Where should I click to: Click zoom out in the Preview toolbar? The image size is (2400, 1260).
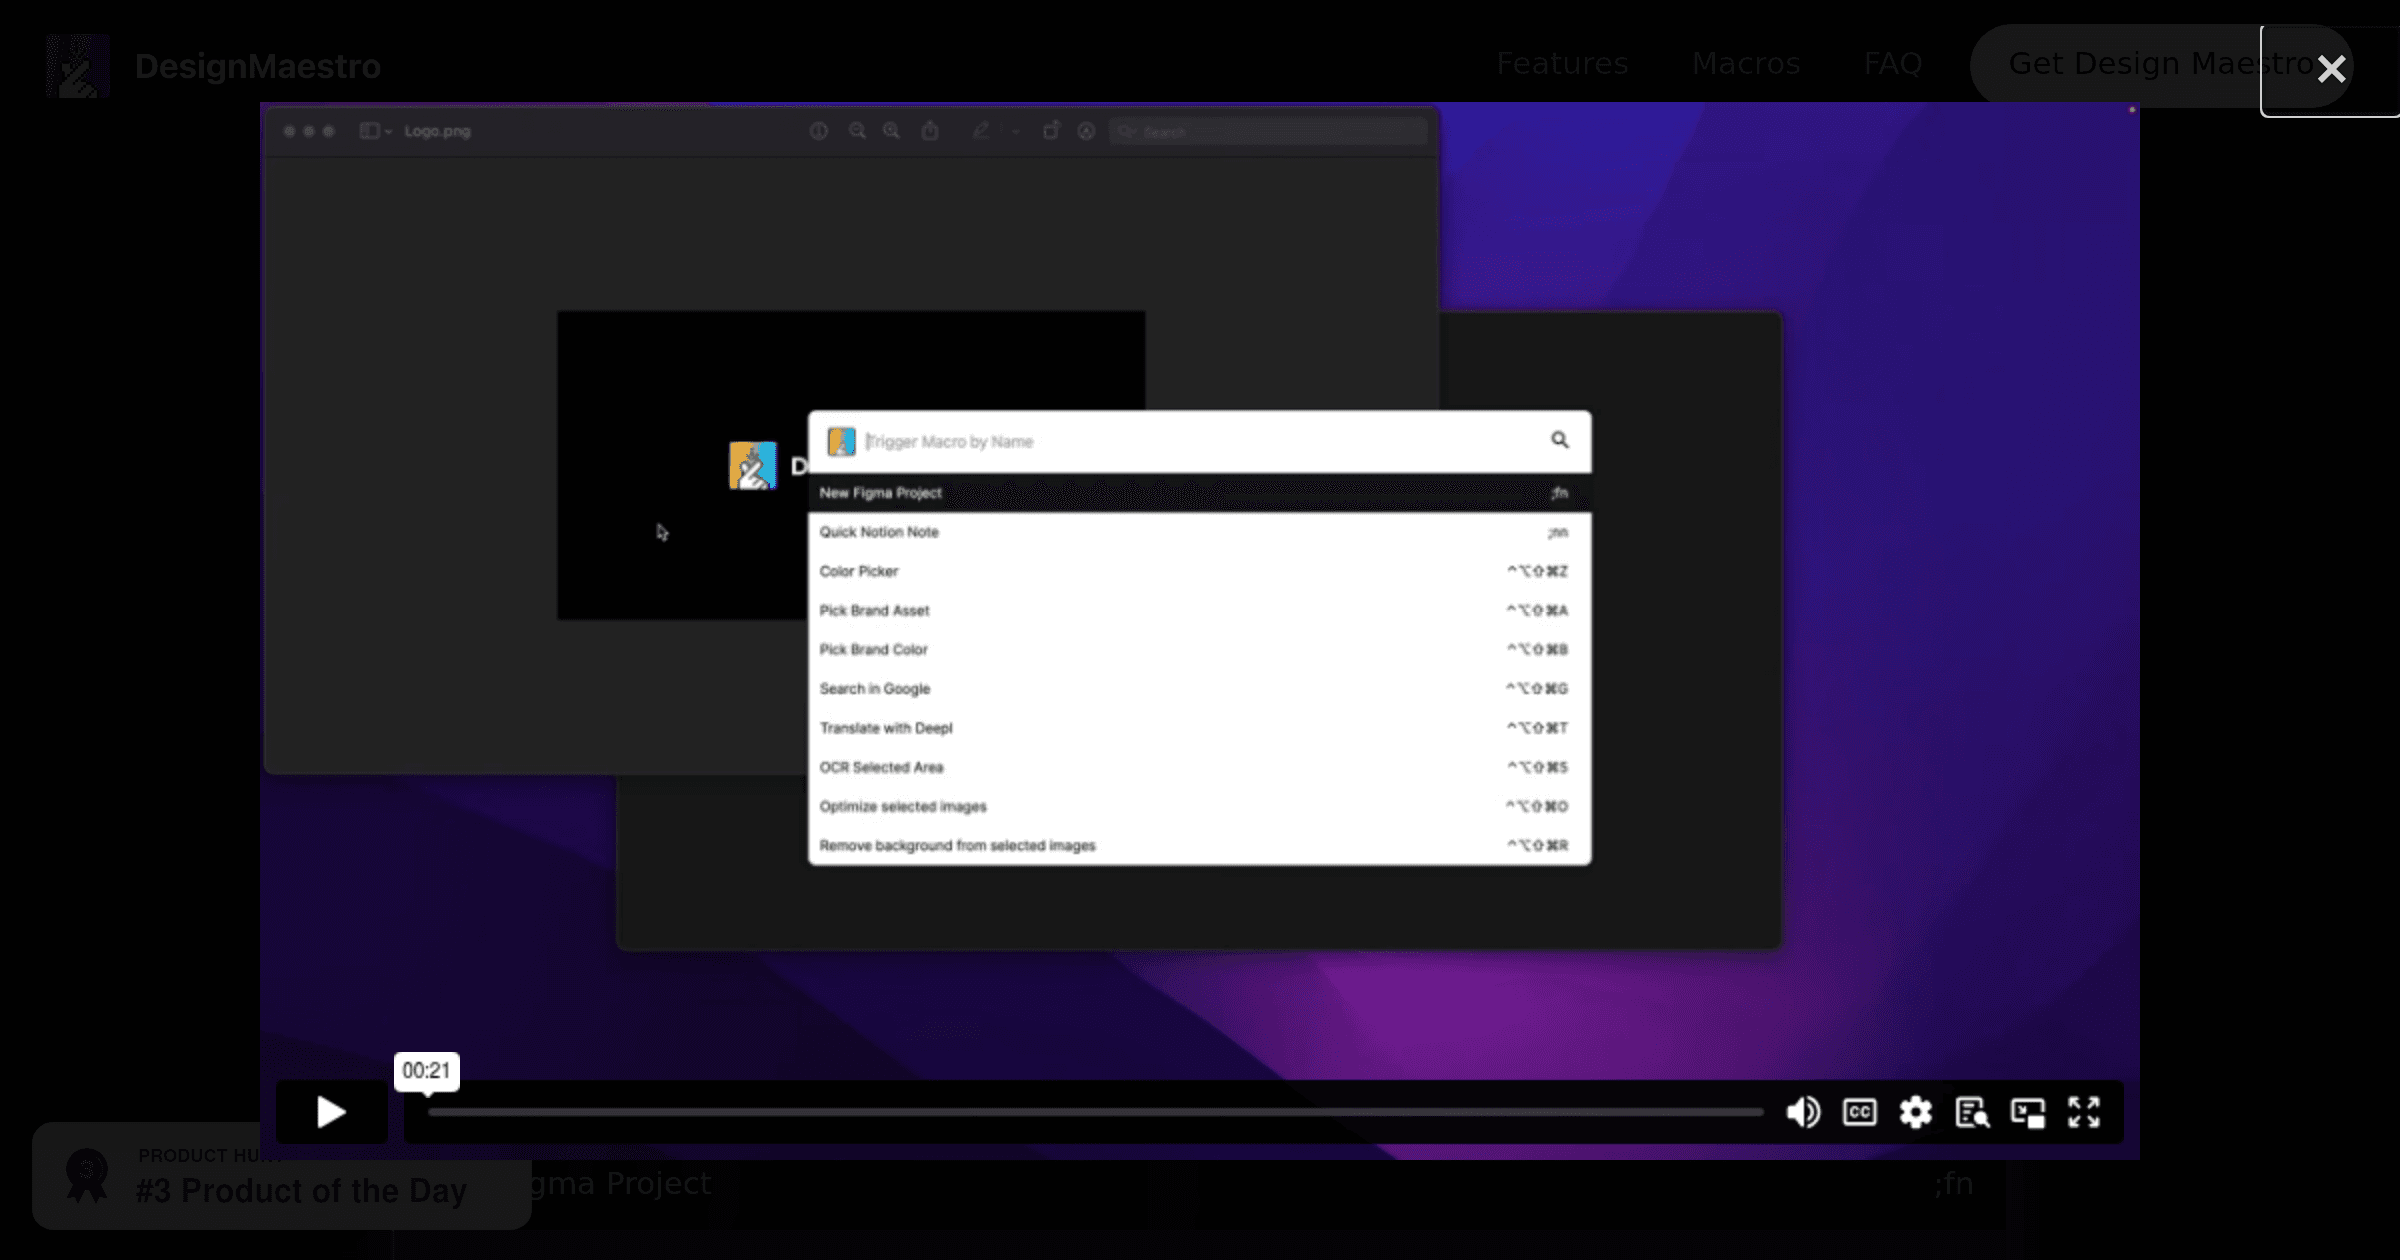(x=857, y=131)
